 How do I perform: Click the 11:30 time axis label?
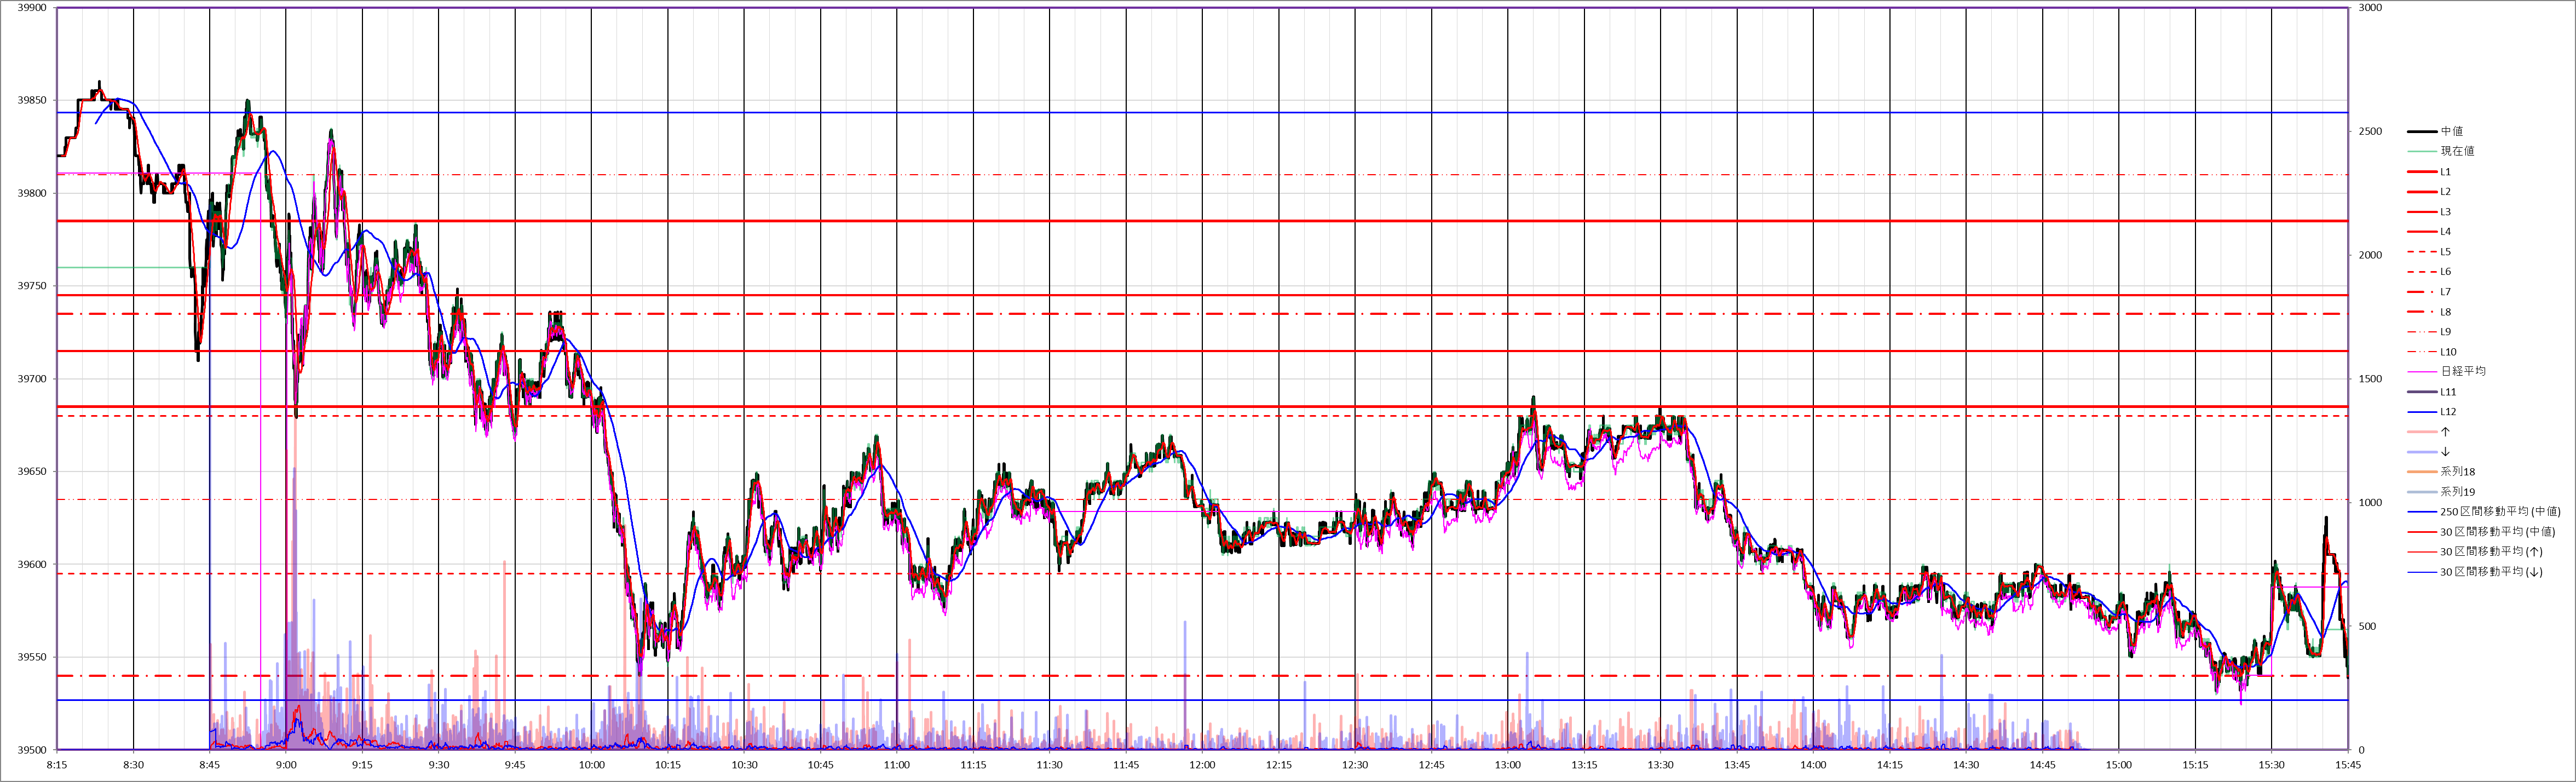pyautogui.click(x=1050, y=765)
